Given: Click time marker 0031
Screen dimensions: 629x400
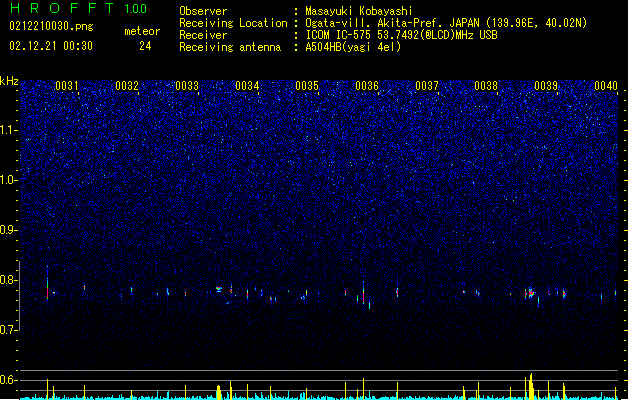Looking at the screenshot, I should (x=67, y=86).
